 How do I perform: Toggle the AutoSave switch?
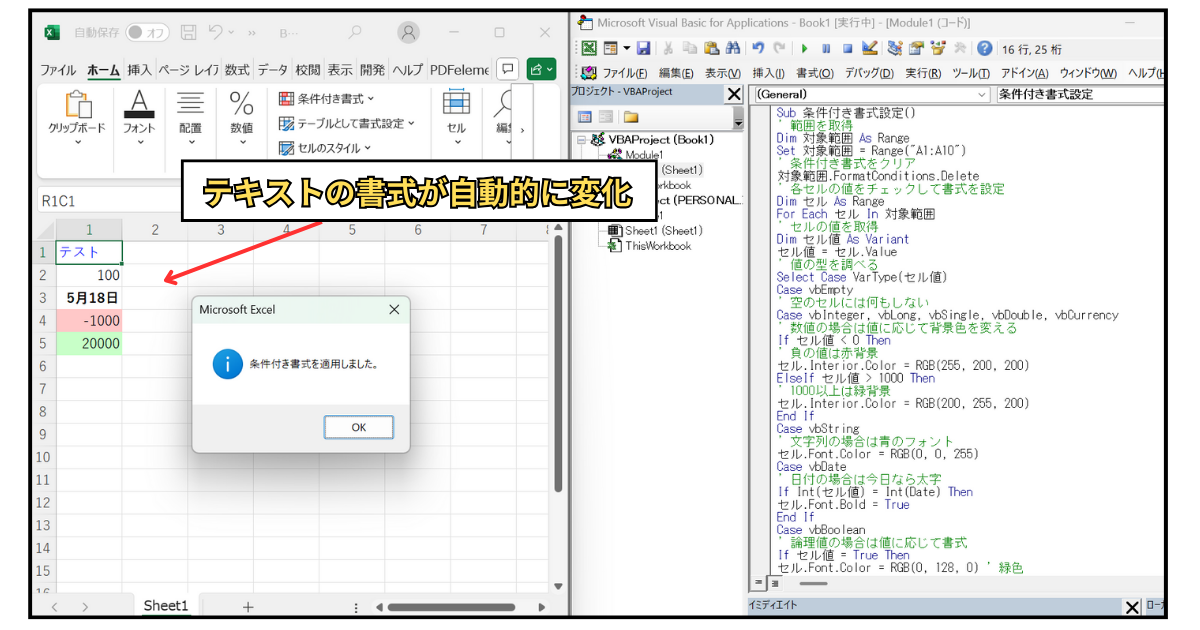point(147,33)
